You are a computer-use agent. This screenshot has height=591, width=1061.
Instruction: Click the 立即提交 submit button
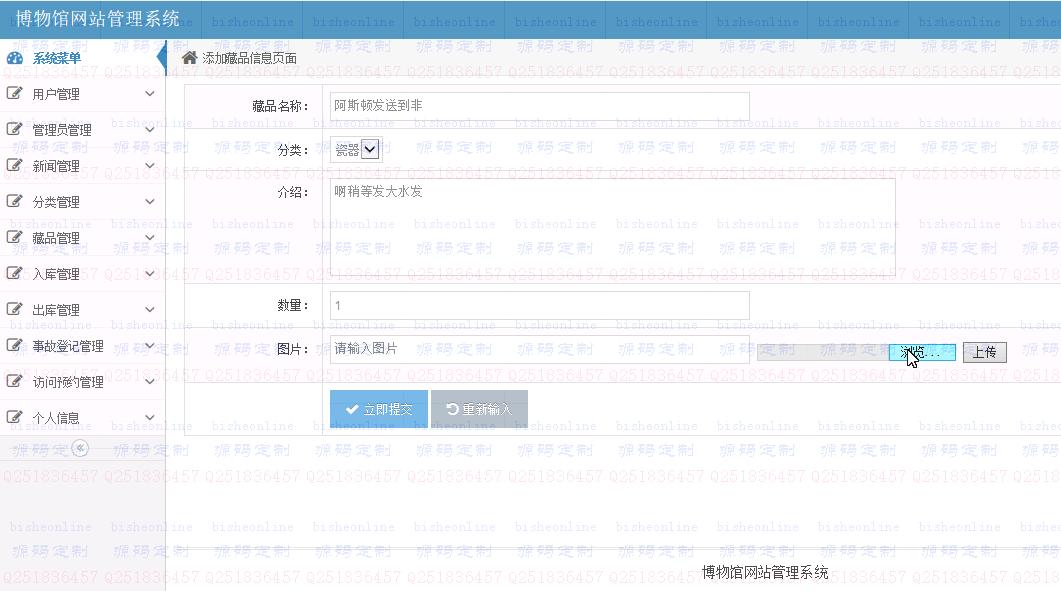379,409
